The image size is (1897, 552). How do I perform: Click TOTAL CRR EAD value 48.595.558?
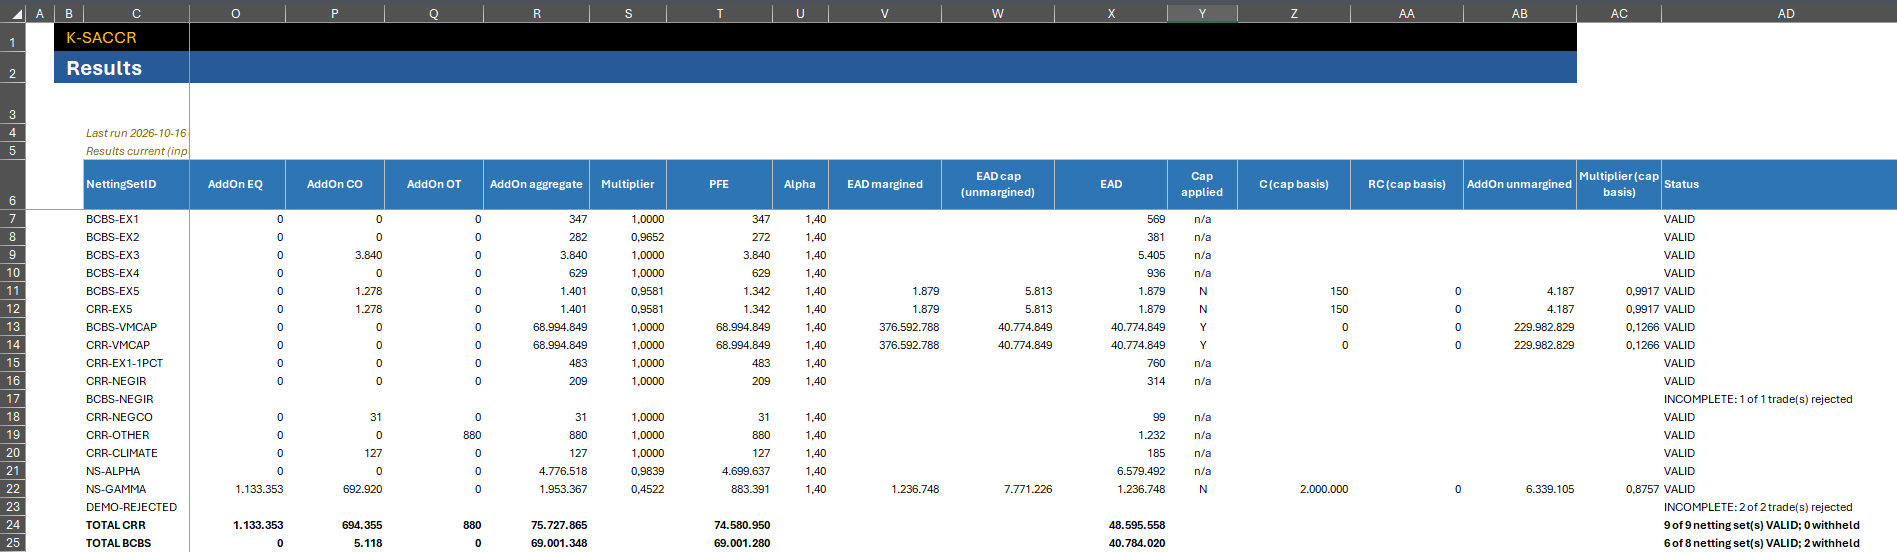coord(1111,525)
